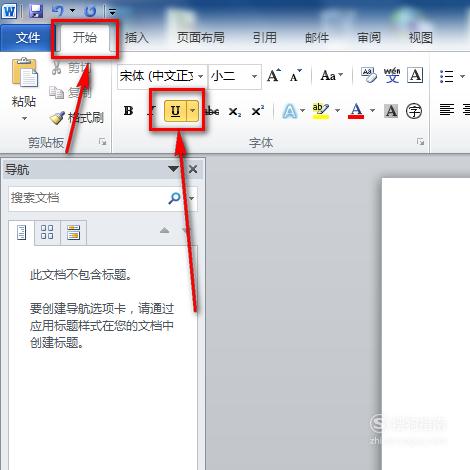Open the search options arrow beside magnifier
Image resolution: width=470 pixels, height=470 pixels.
191,198
